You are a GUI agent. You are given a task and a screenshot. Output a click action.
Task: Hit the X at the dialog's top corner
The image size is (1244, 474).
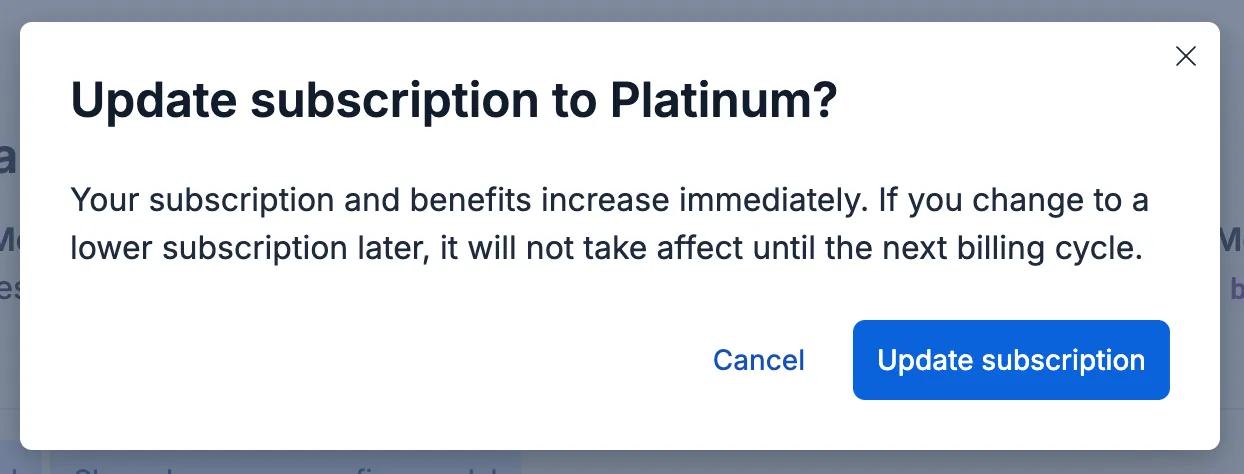tap(1185, 56)
